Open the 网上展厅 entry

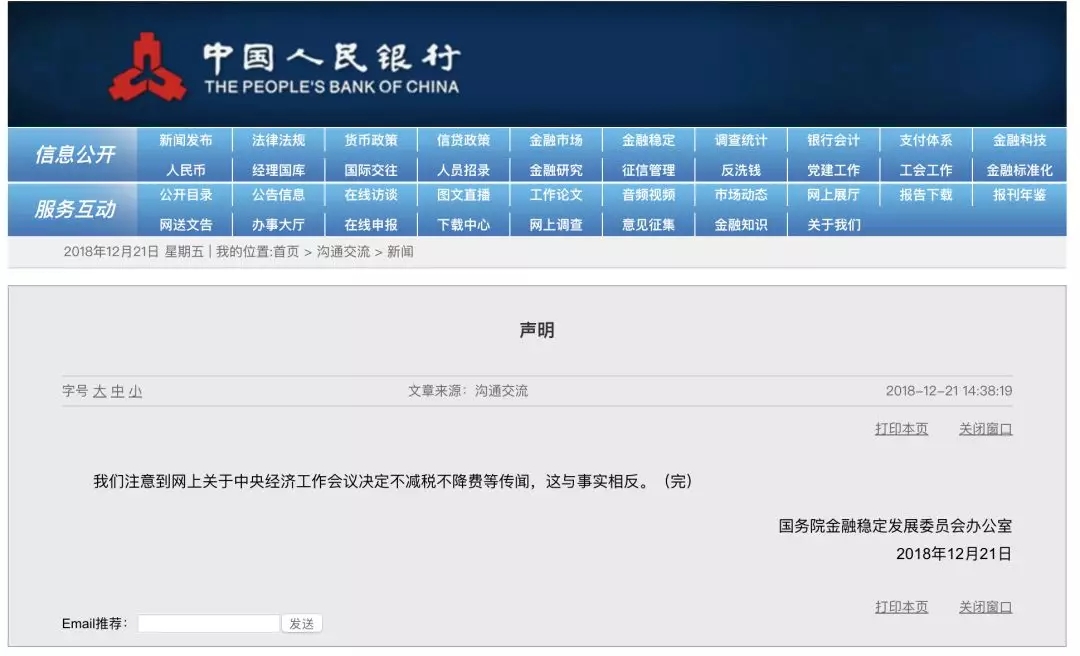(x=833, y=195)
